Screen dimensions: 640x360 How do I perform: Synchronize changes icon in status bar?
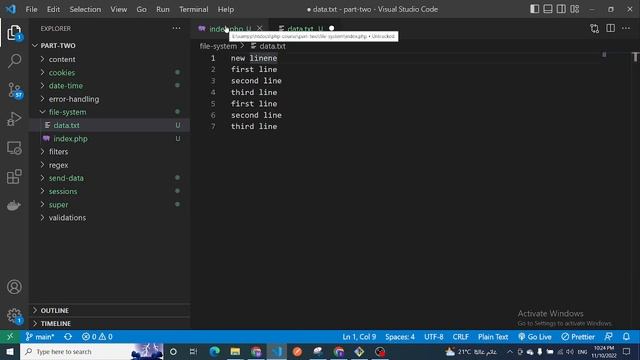(68, 337)
